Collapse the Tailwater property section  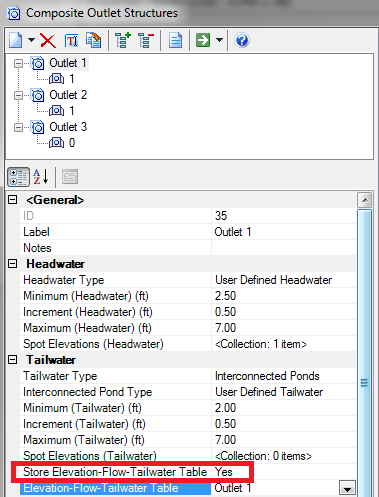(x=13, y=360)
